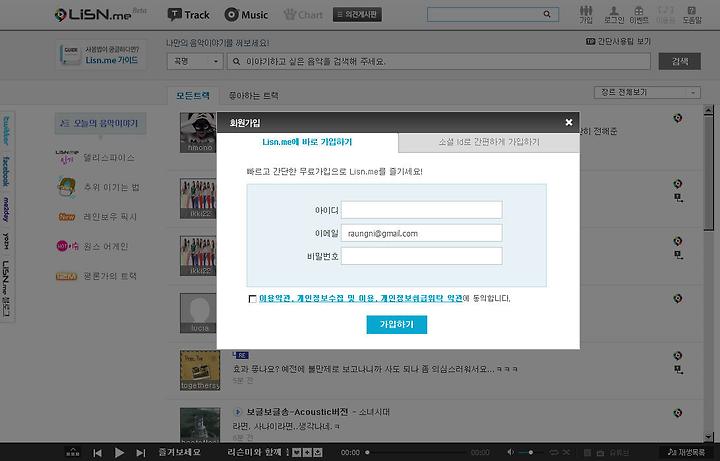The height and width of the screenshot is (461, 720).
Task: Open the Music menu
Action: click(246, 15)
